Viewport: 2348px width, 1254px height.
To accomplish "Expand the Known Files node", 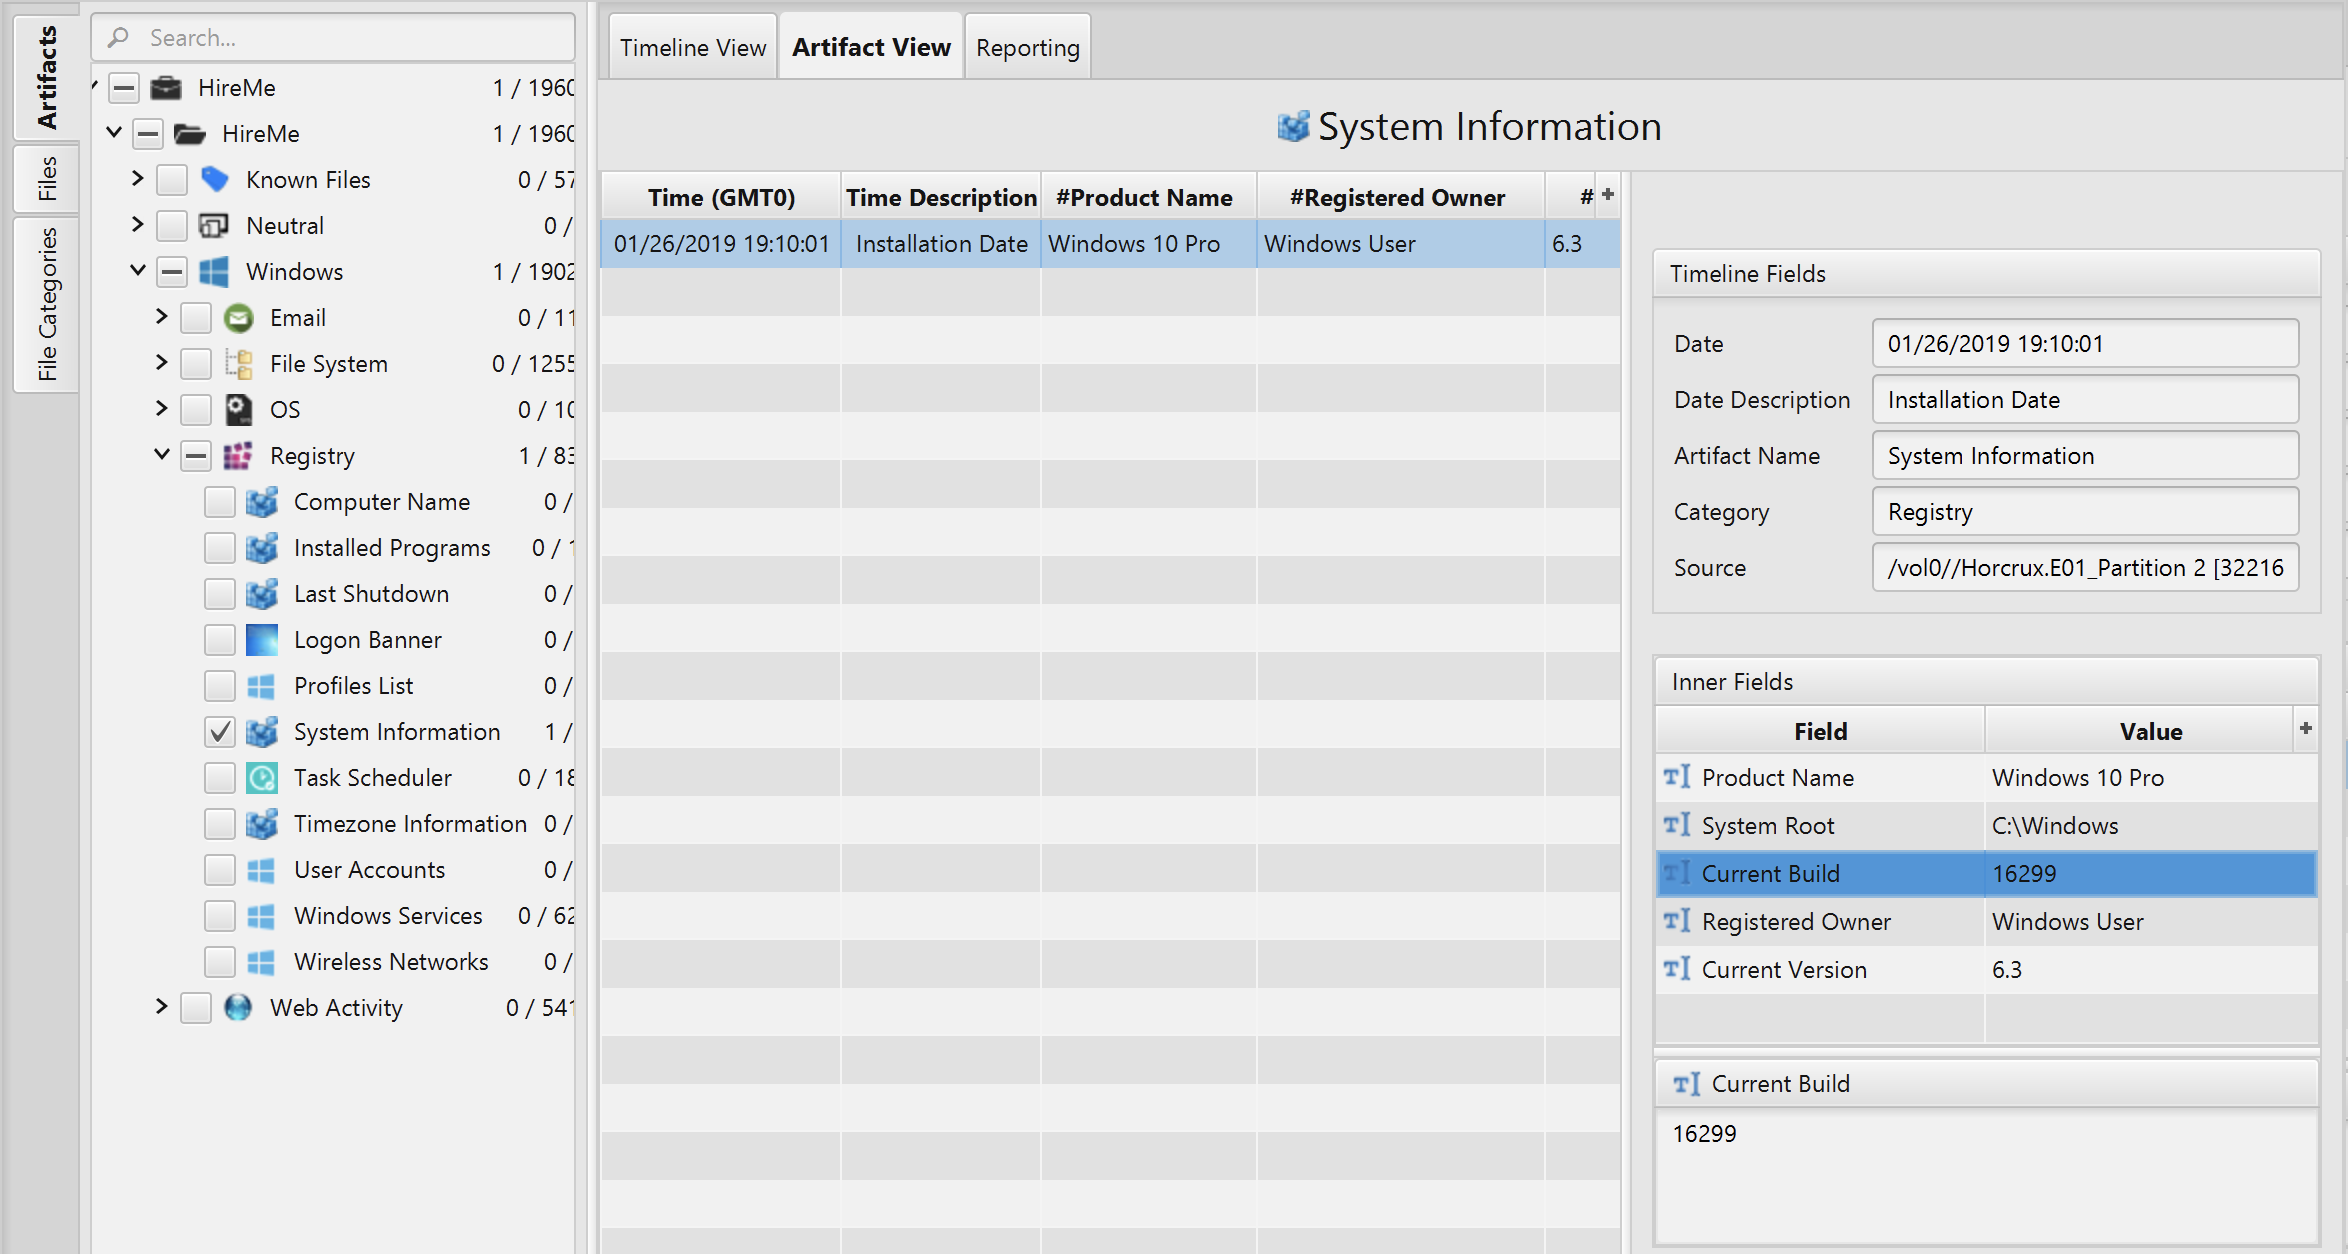I will click(x=138, y=179).
